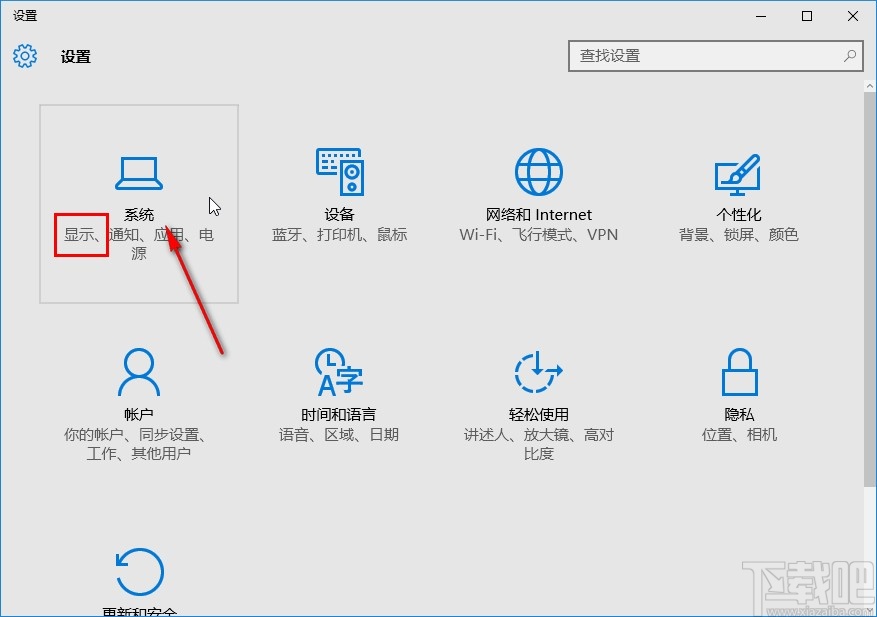Open the Devices (设备) settings icon
Image resolution: width=877 pixels, height=617 pixels.
pyautogui.click(x=339, y=170)
